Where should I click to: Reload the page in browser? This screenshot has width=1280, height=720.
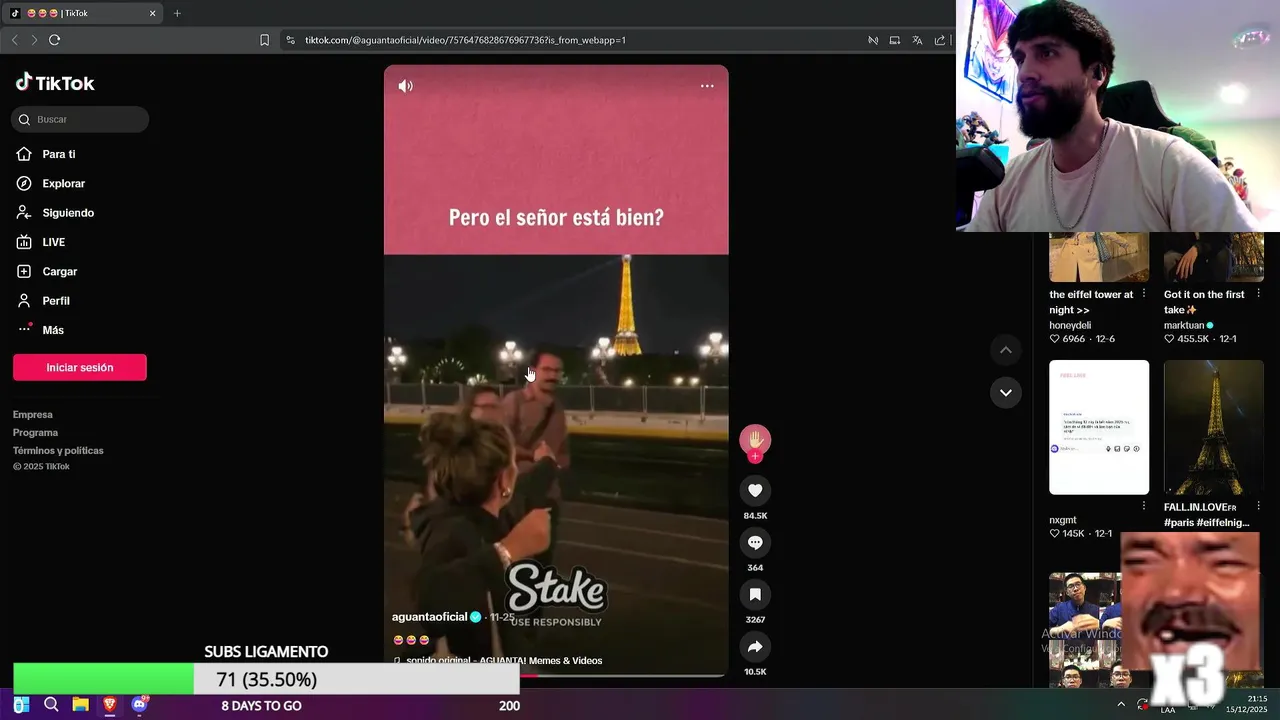(x=54, y=40)
